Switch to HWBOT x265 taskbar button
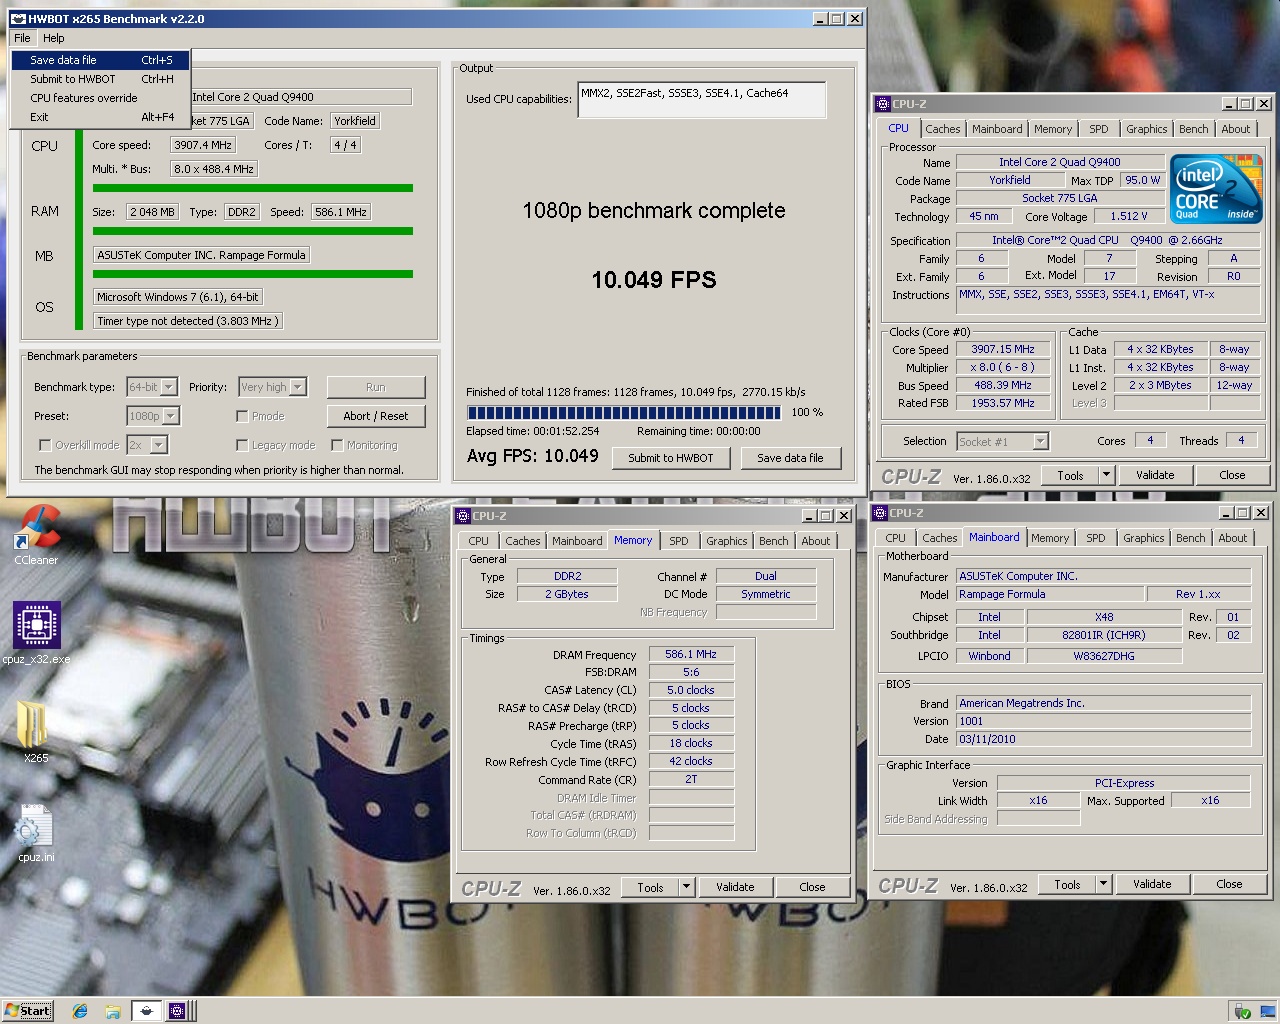Viewport: 1280px width, 1024px height. (146, 1011)
